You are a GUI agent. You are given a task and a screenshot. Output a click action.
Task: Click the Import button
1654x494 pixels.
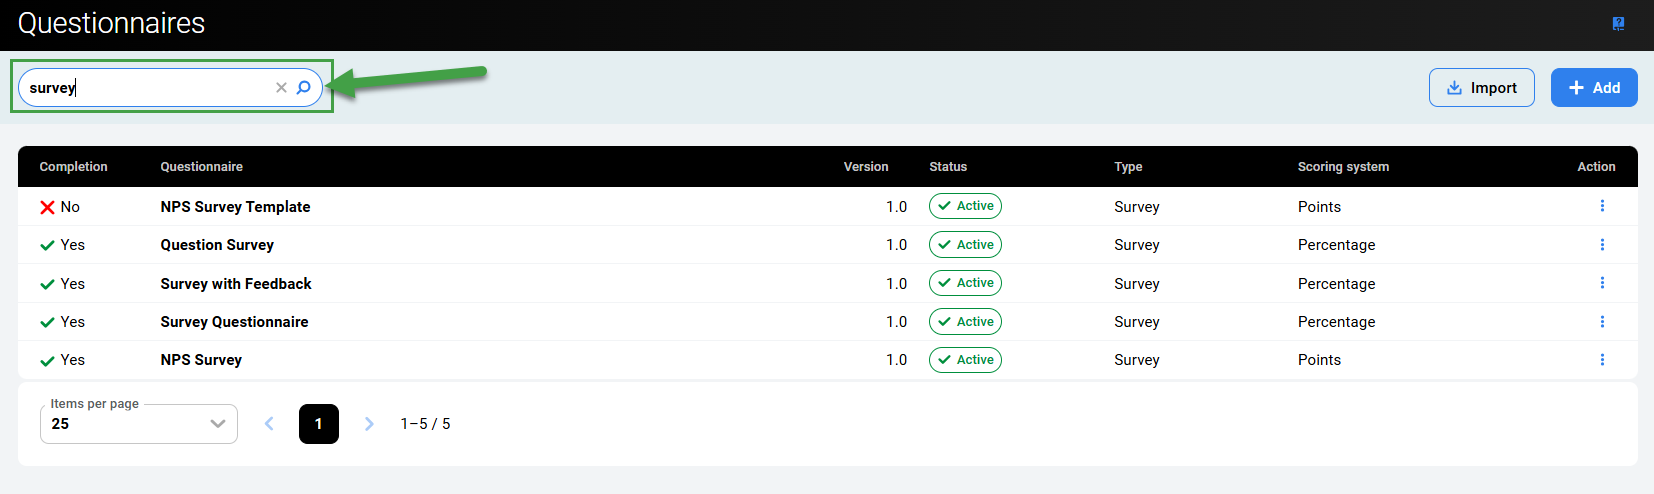[x=1481, y=88]
